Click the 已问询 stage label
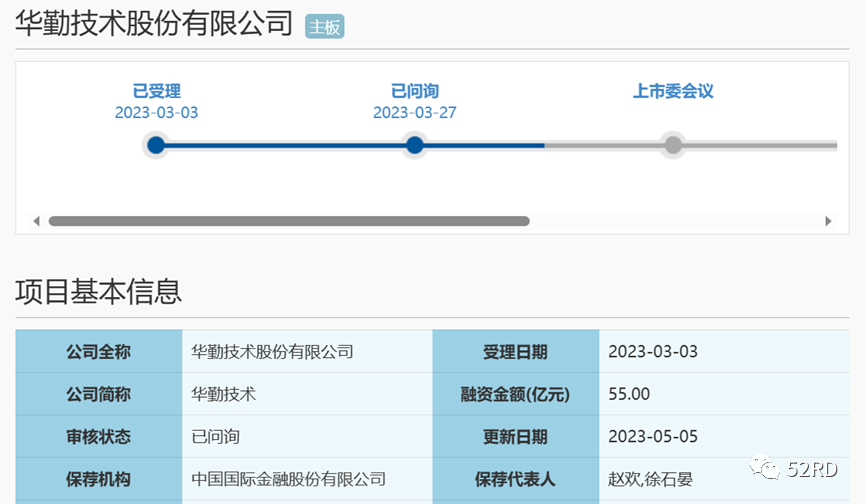This screenshot has height=504, width=865. coord(415,91)
